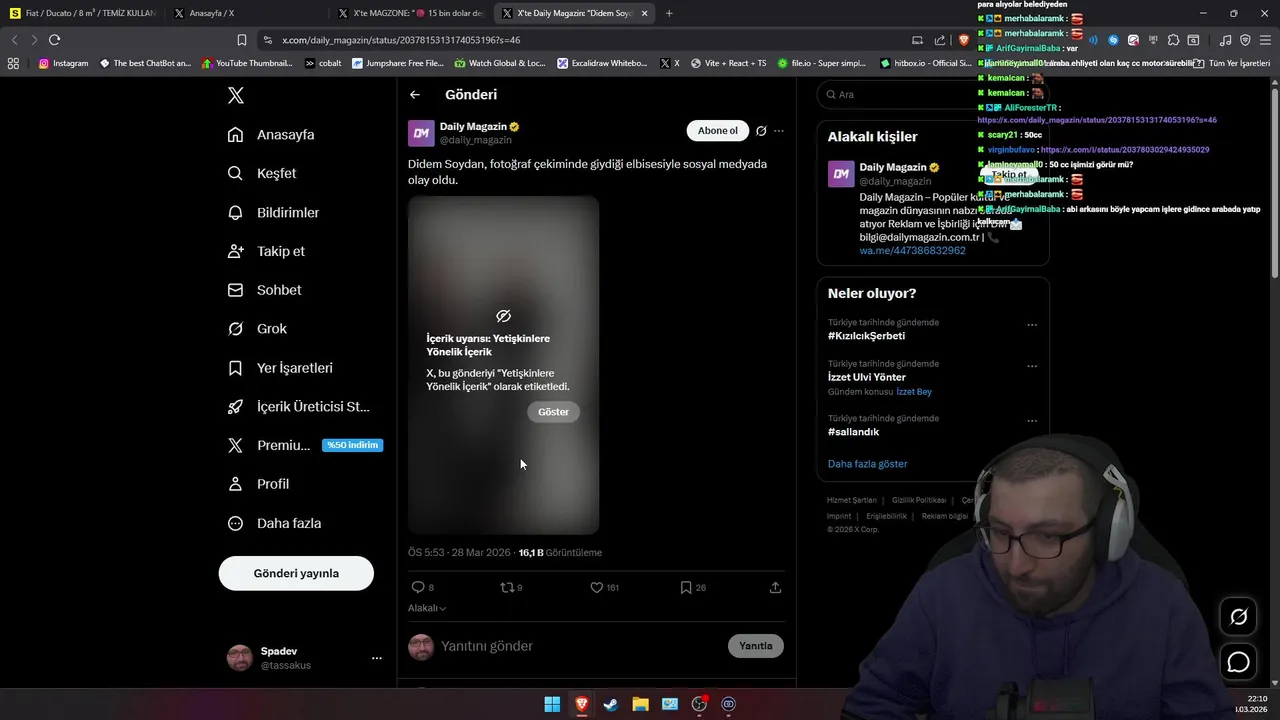Viewport: 1280px width, 720px height.
Task: Click Daily Magazin avatar in post
Action: coord(421,133)
